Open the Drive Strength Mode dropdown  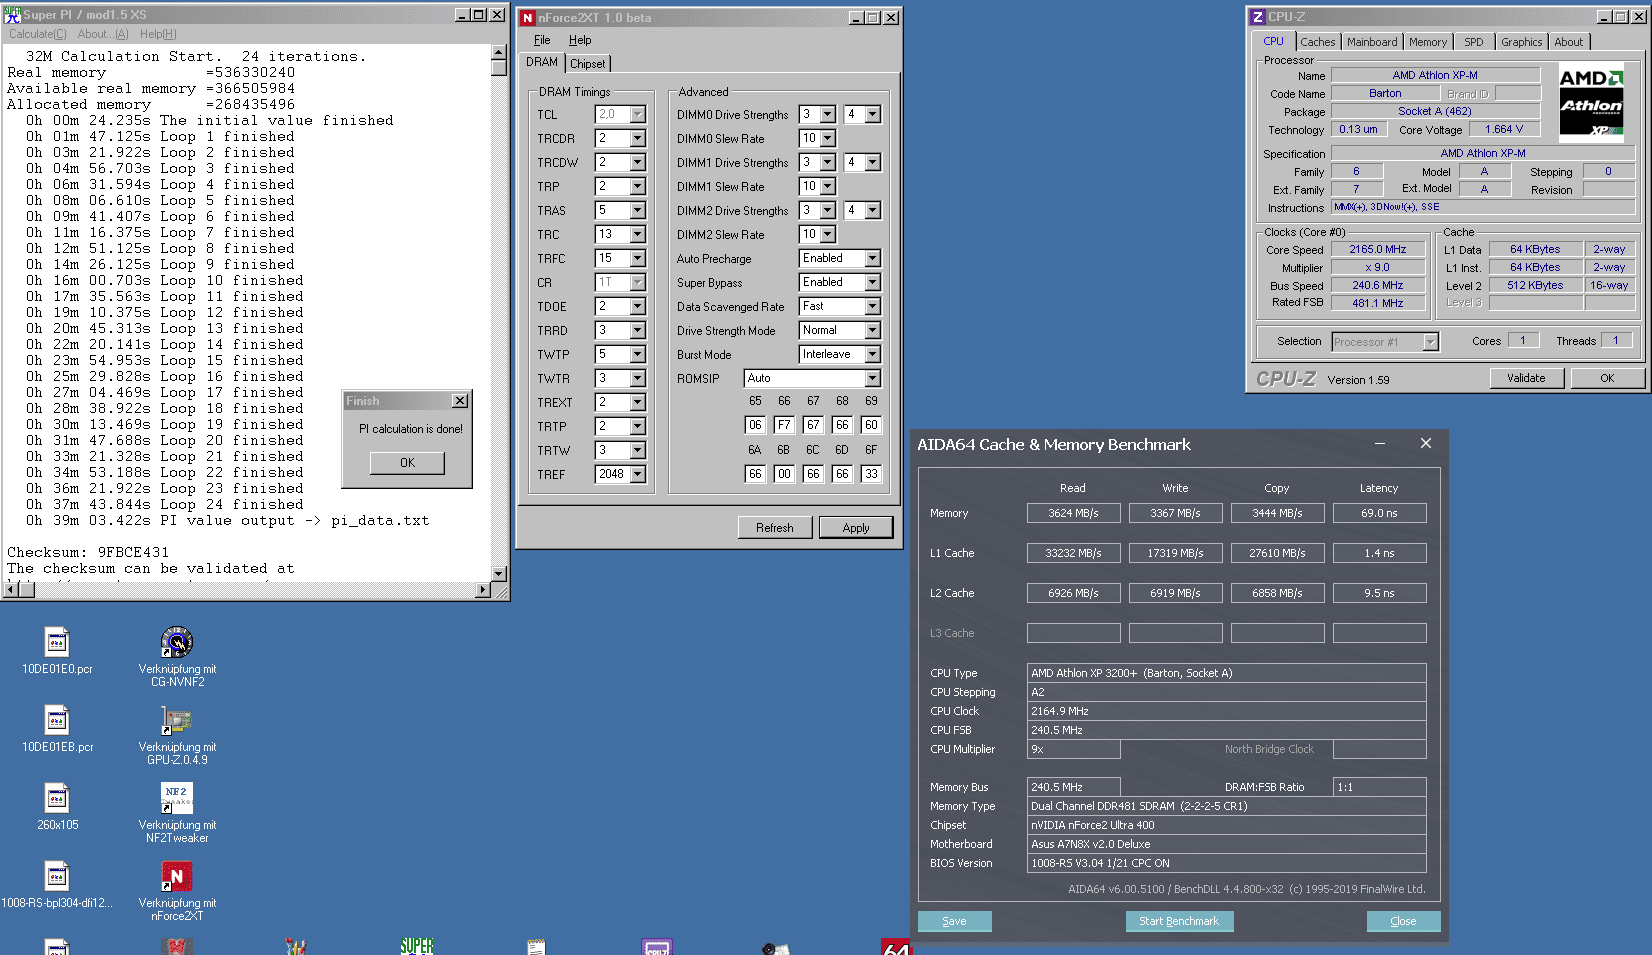(873, 331)
